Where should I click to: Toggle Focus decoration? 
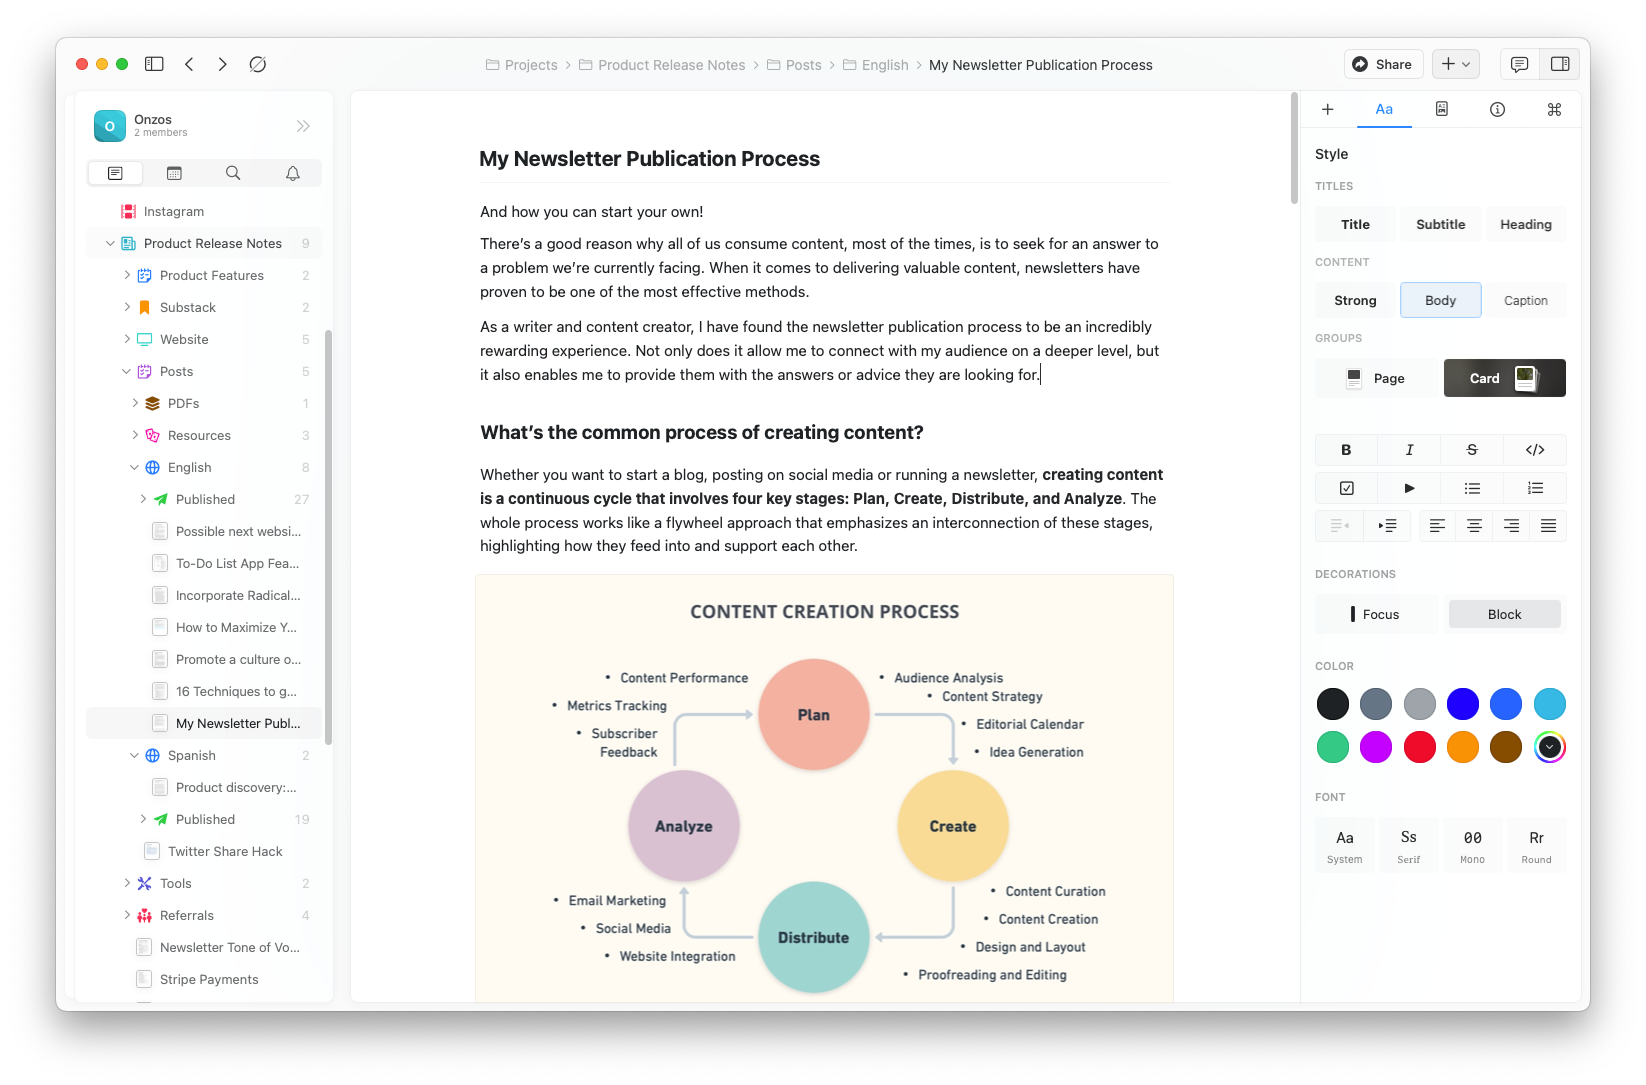[x=1376, y=614]
